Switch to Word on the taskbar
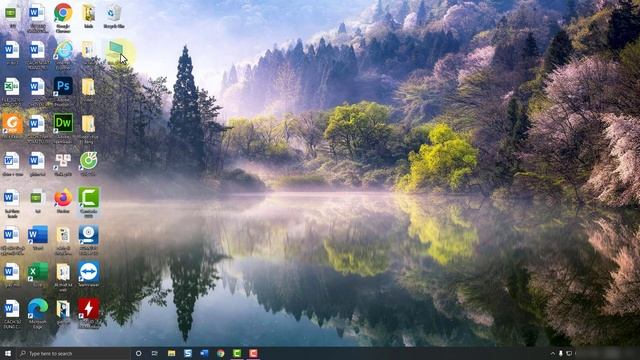The image size is (640, 360). pyautogui.click(x=204, y=353)
